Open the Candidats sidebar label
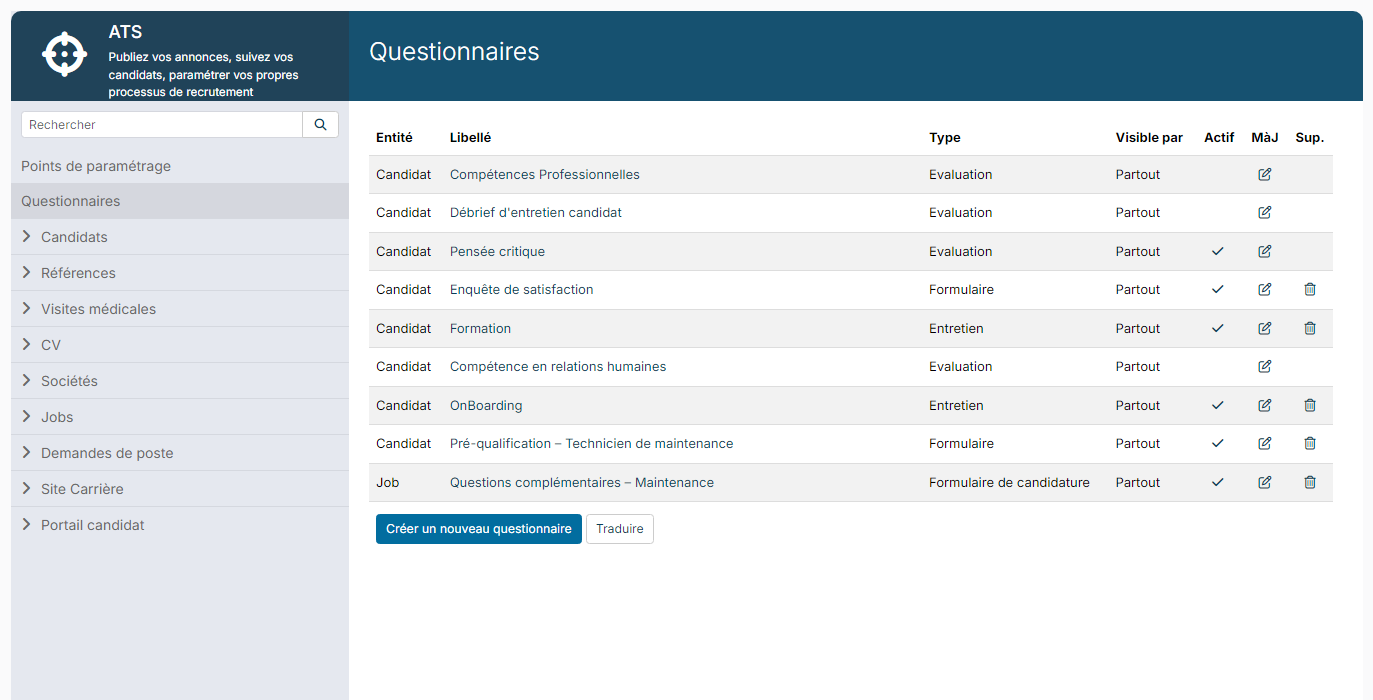The width and height of the screenshot is (1373, 700). tap(74, 237)
